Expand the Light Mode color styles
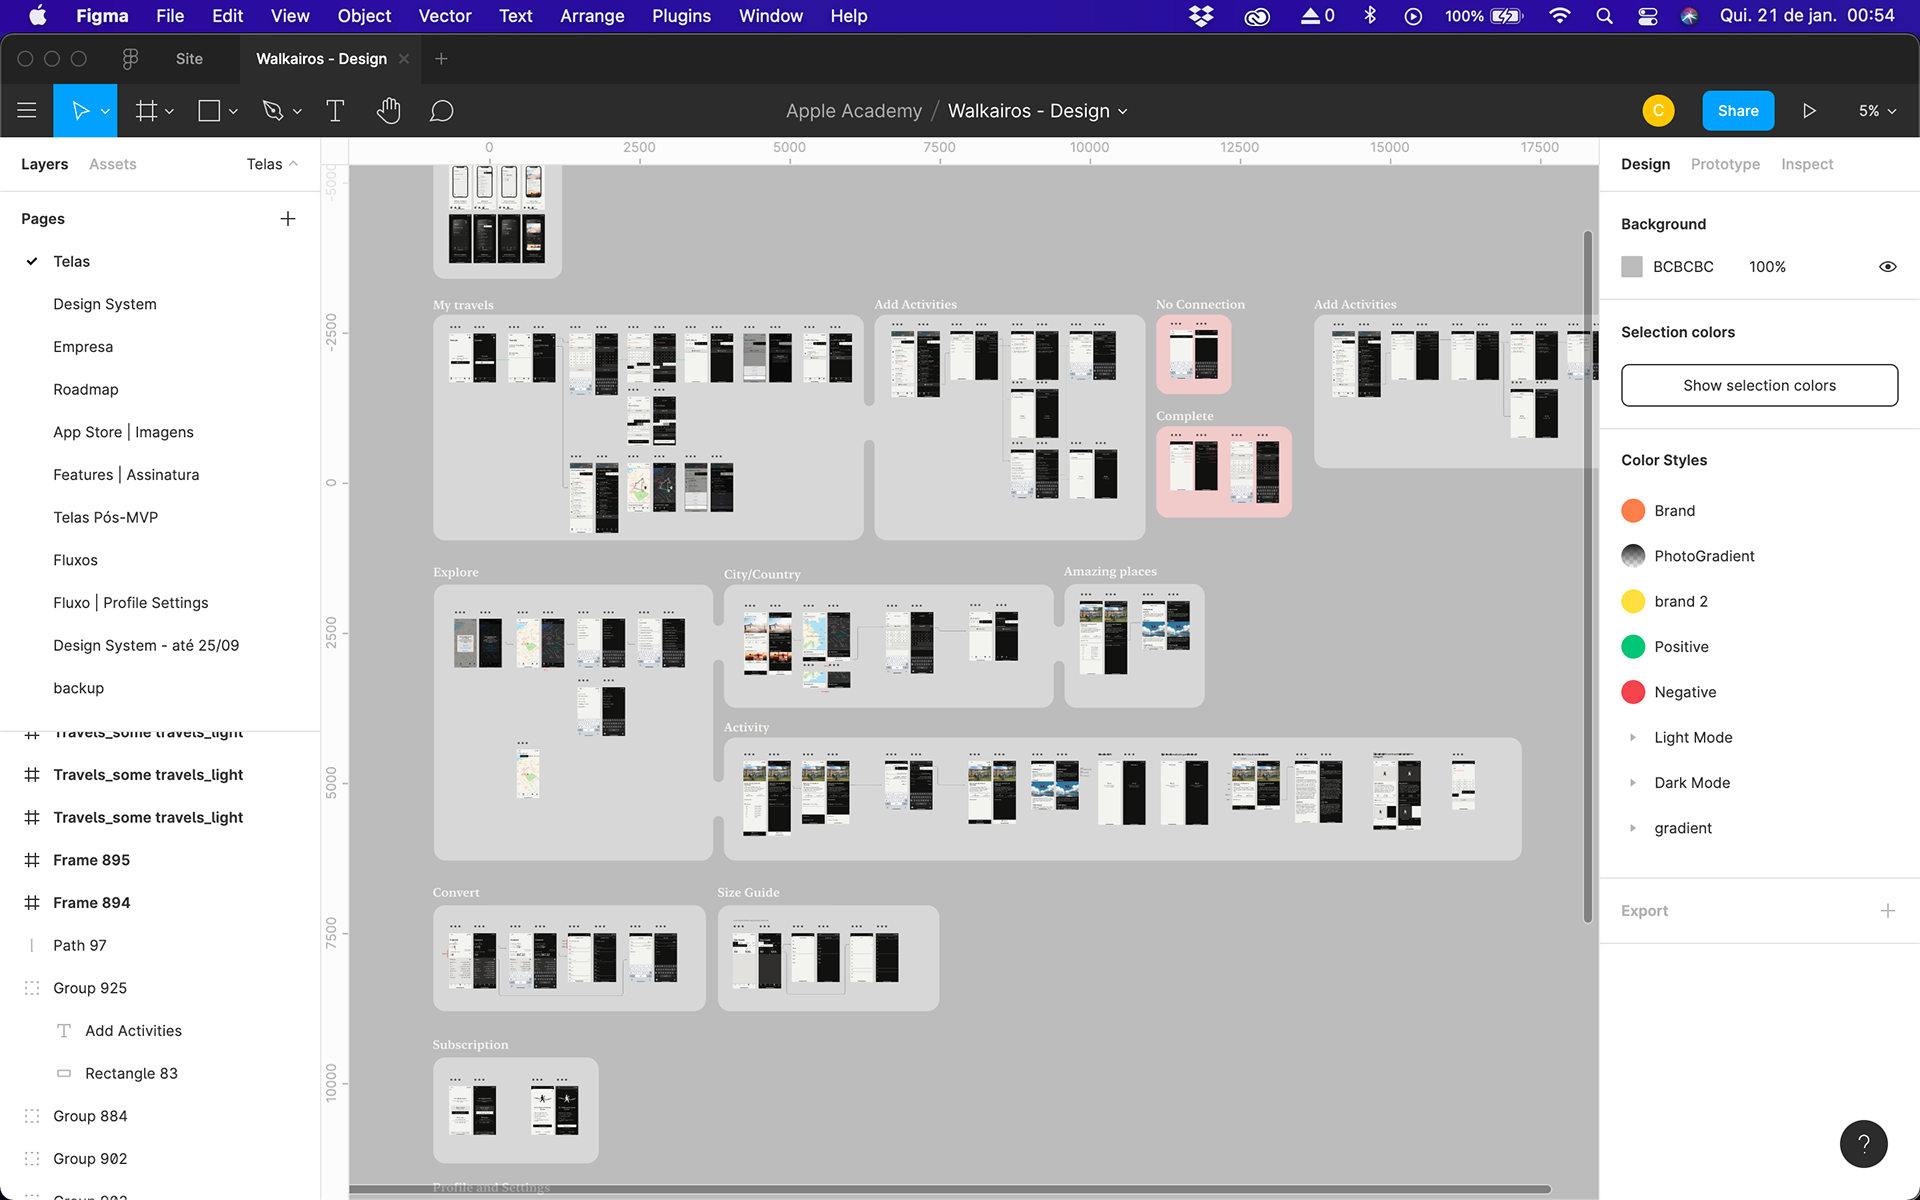 [x=1633, y=737]
